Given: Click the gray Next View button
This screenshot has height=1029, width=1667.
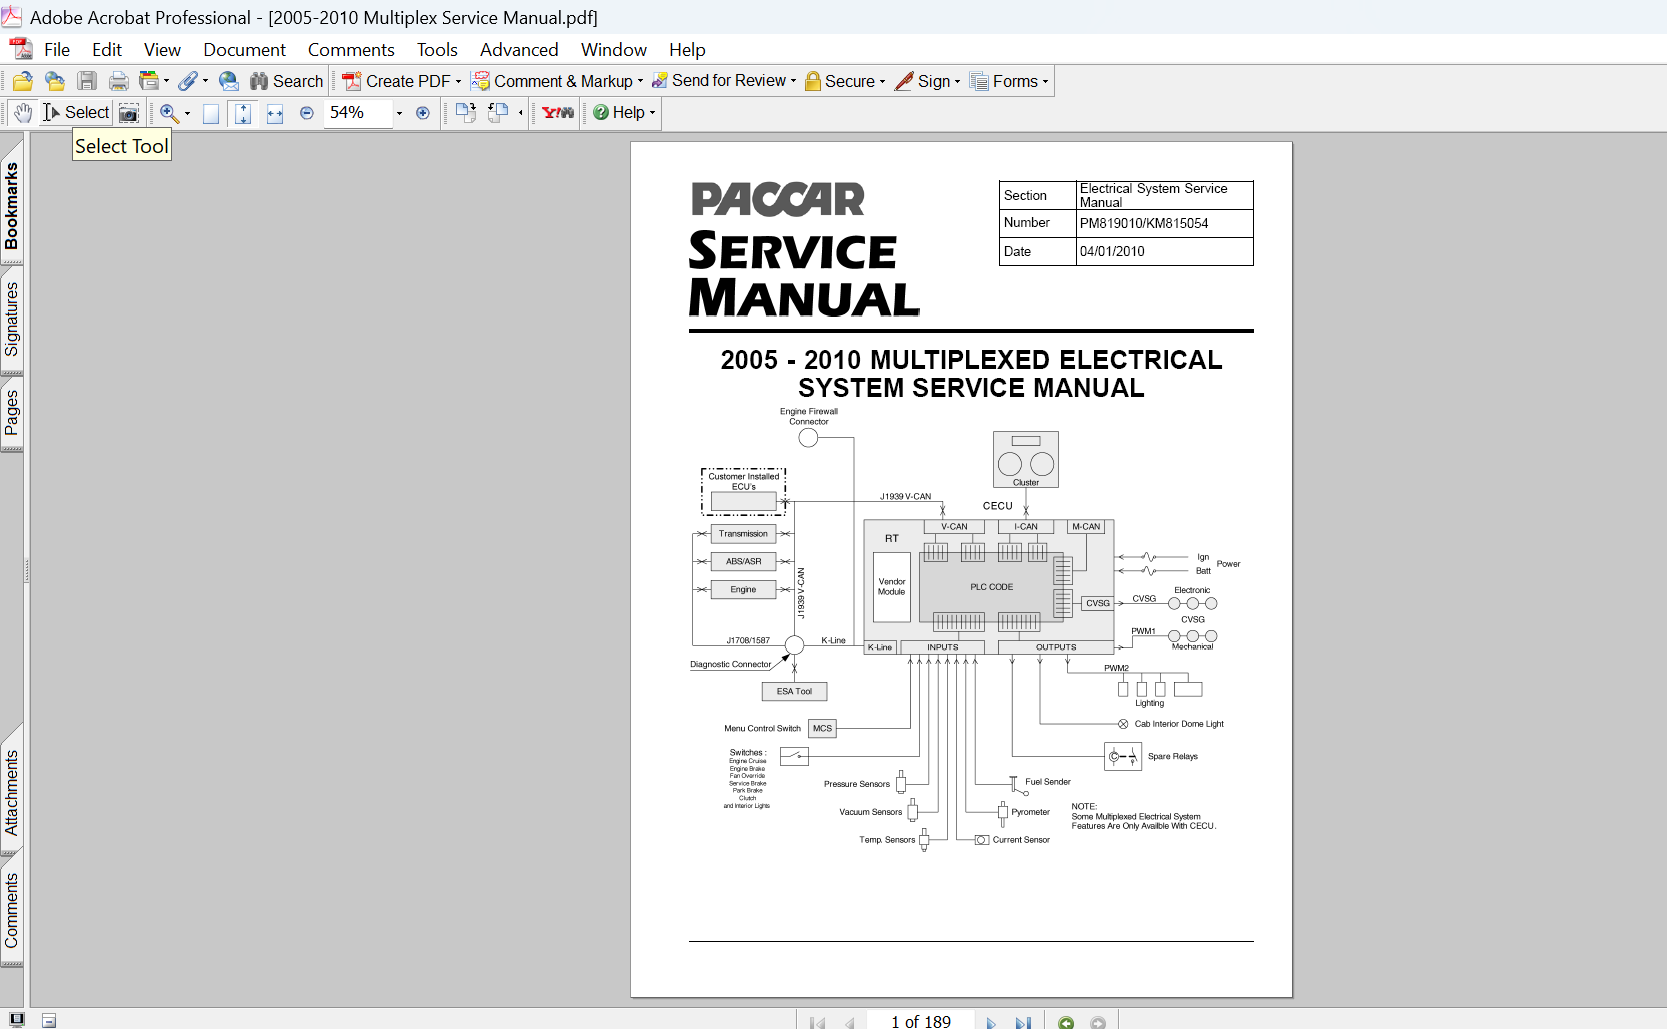Looking at the screenshot, I should 1098,1022.
